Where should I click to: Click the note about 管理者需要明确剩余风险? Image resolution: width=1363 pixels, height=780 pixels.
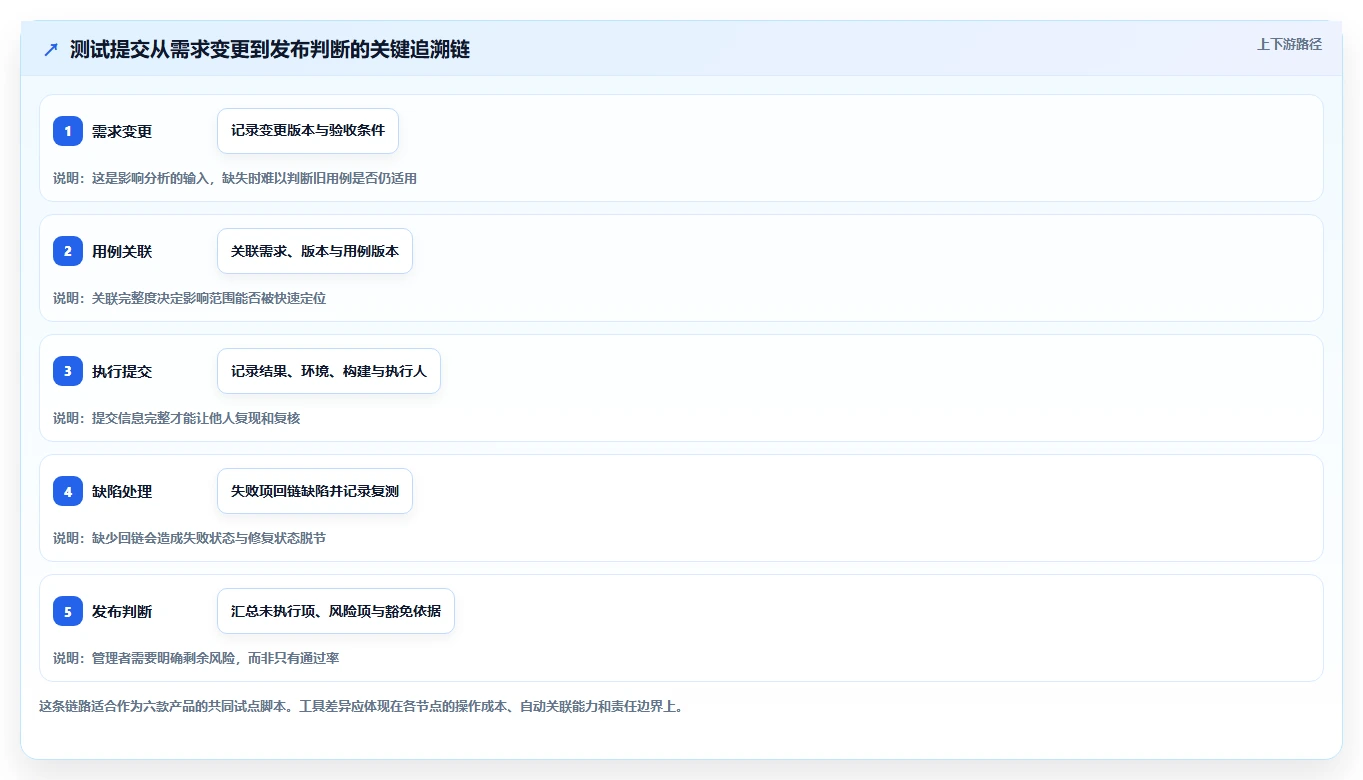tap(196, 658)
